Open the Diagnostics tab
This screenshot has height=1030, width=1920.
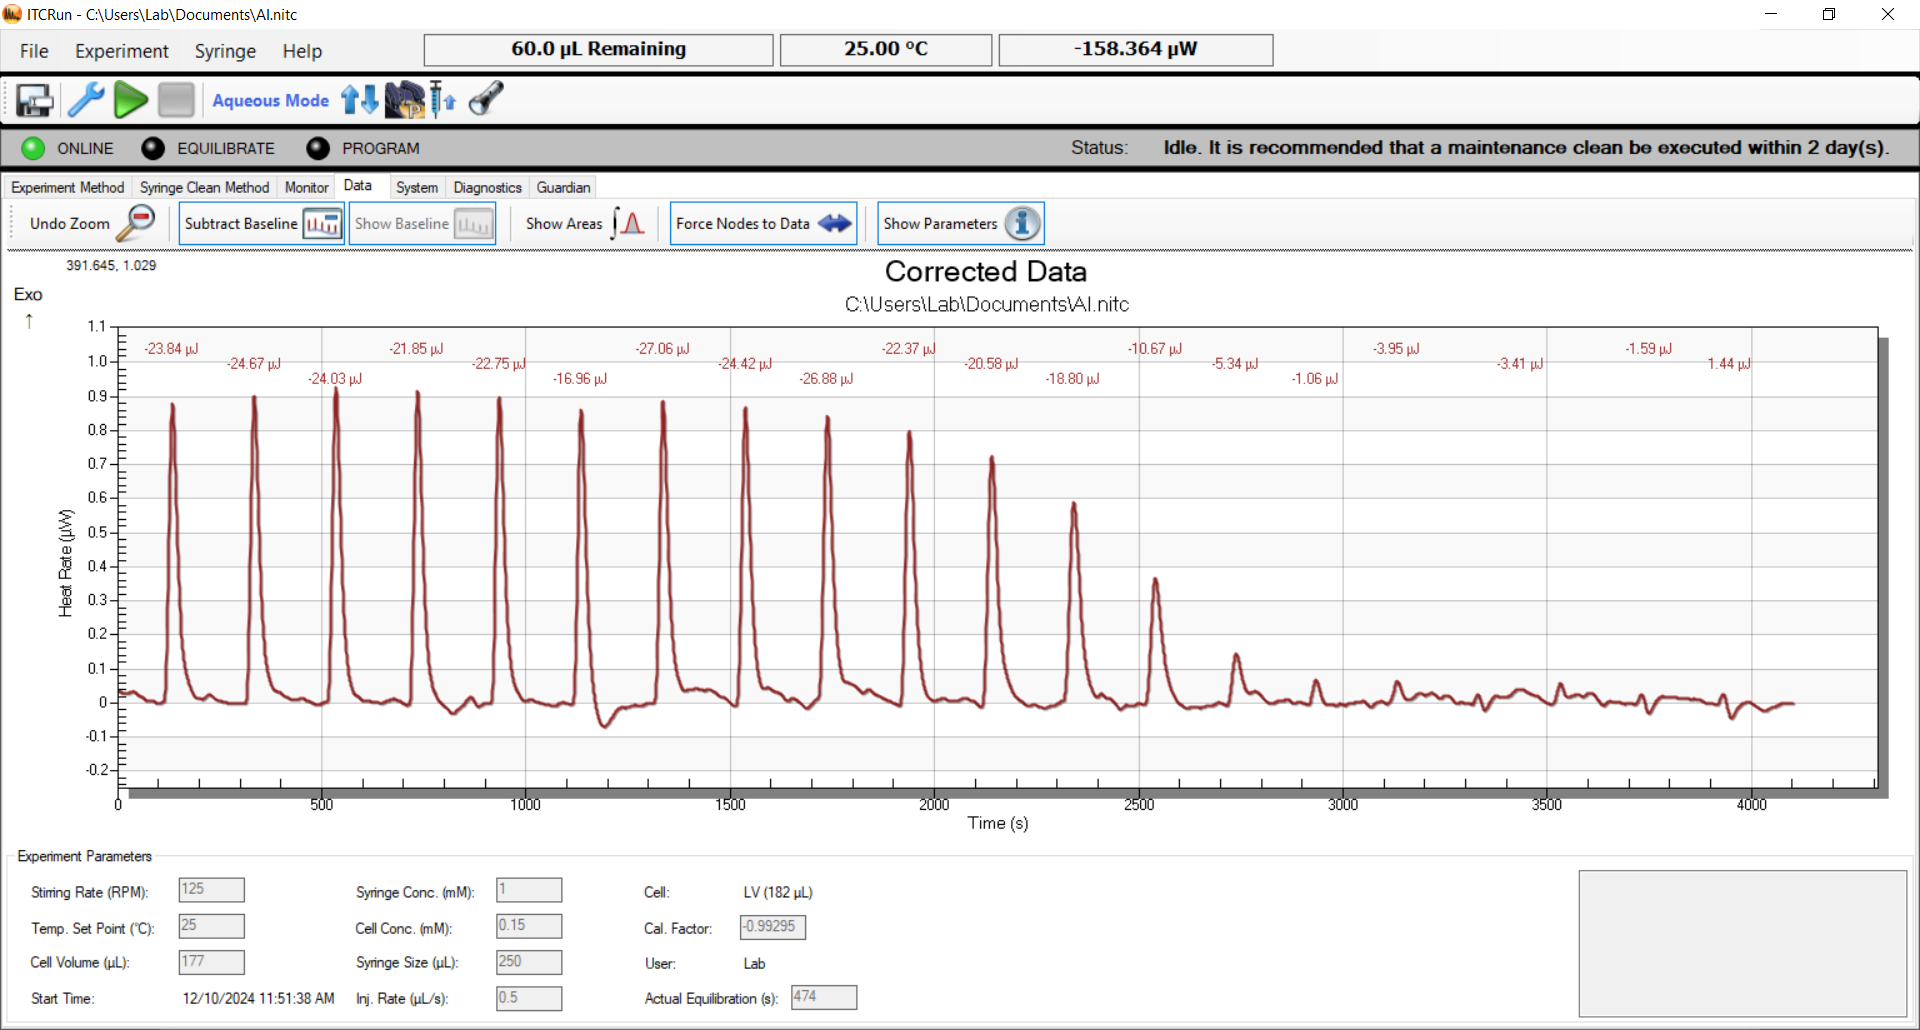click(x=487, y=187)
